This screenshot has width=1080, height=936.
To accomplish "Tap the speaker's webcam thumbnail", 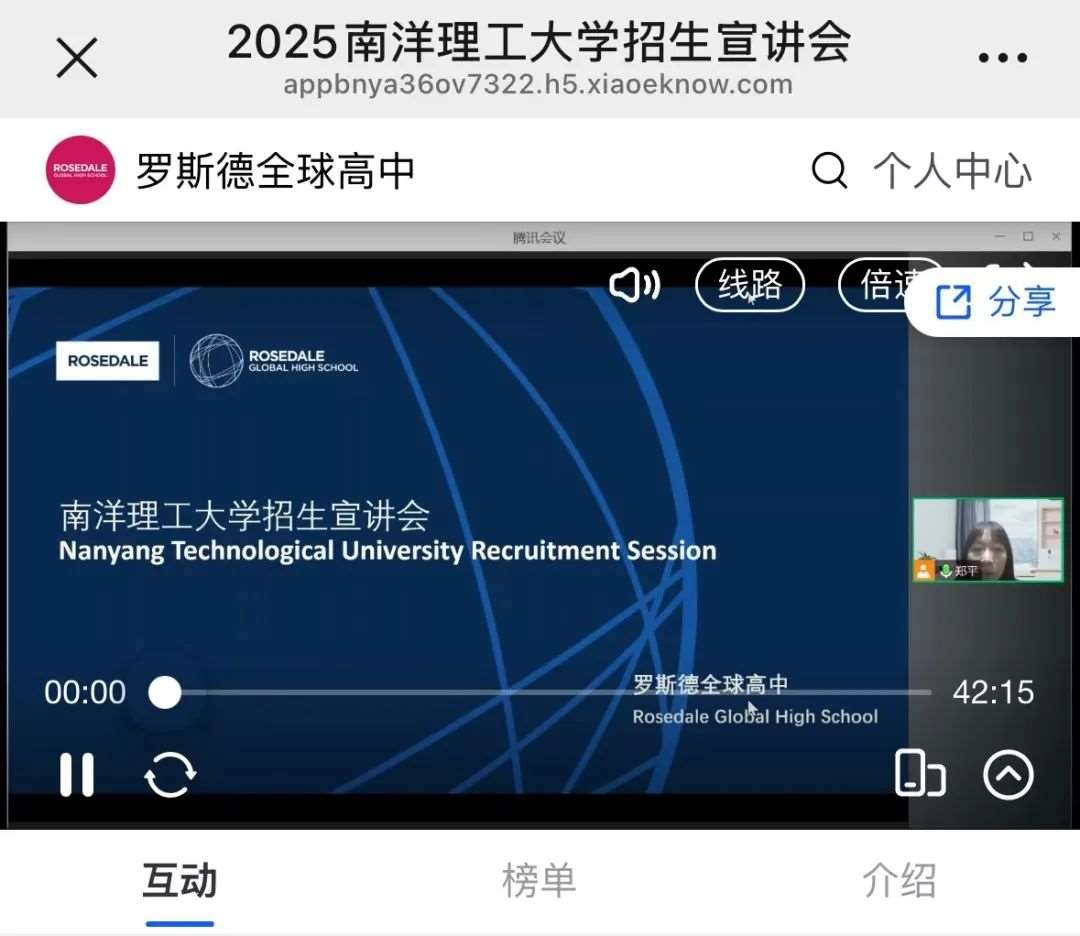I will (x=988, y=540).
